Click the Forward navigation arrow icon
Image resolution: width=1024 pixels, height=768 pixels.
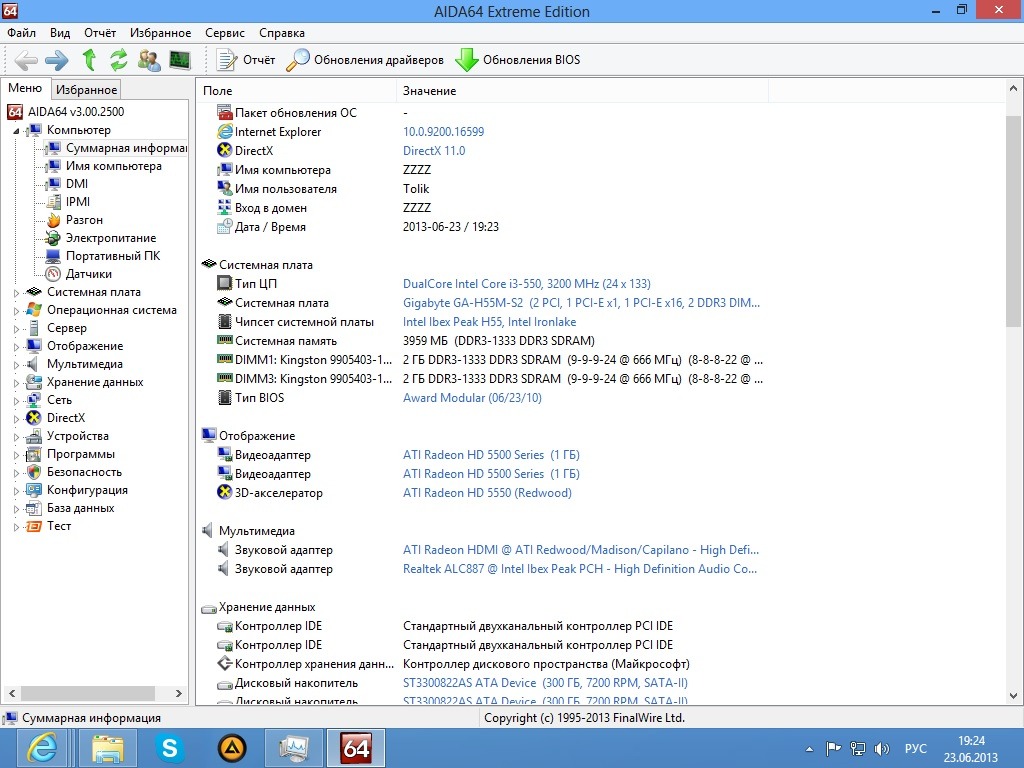click(x=57, y=60)
